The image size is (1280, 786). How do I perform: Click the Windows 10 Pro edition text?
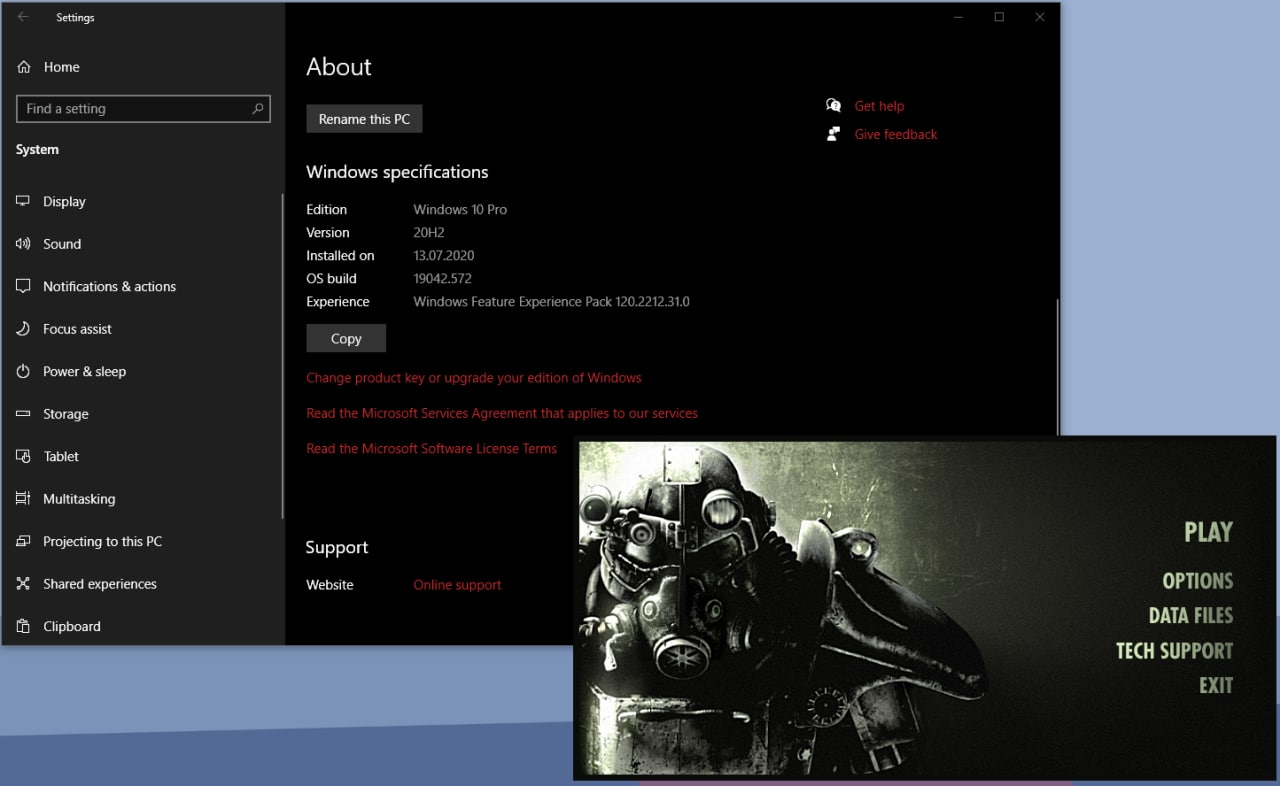tap(460, 210)
